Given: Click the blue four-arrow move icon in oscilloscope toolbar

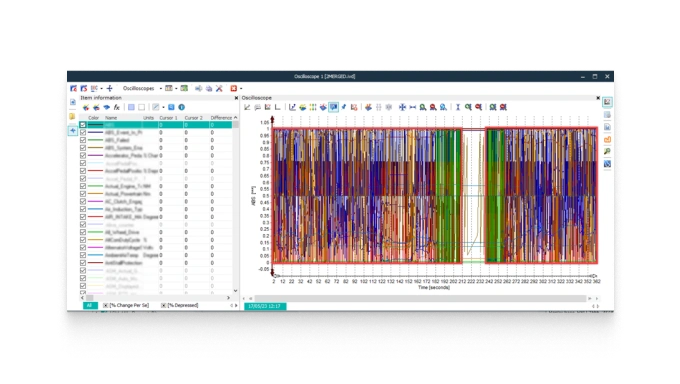Looking at the screenshot, I should pyautogui.click(x=402, y=107).
